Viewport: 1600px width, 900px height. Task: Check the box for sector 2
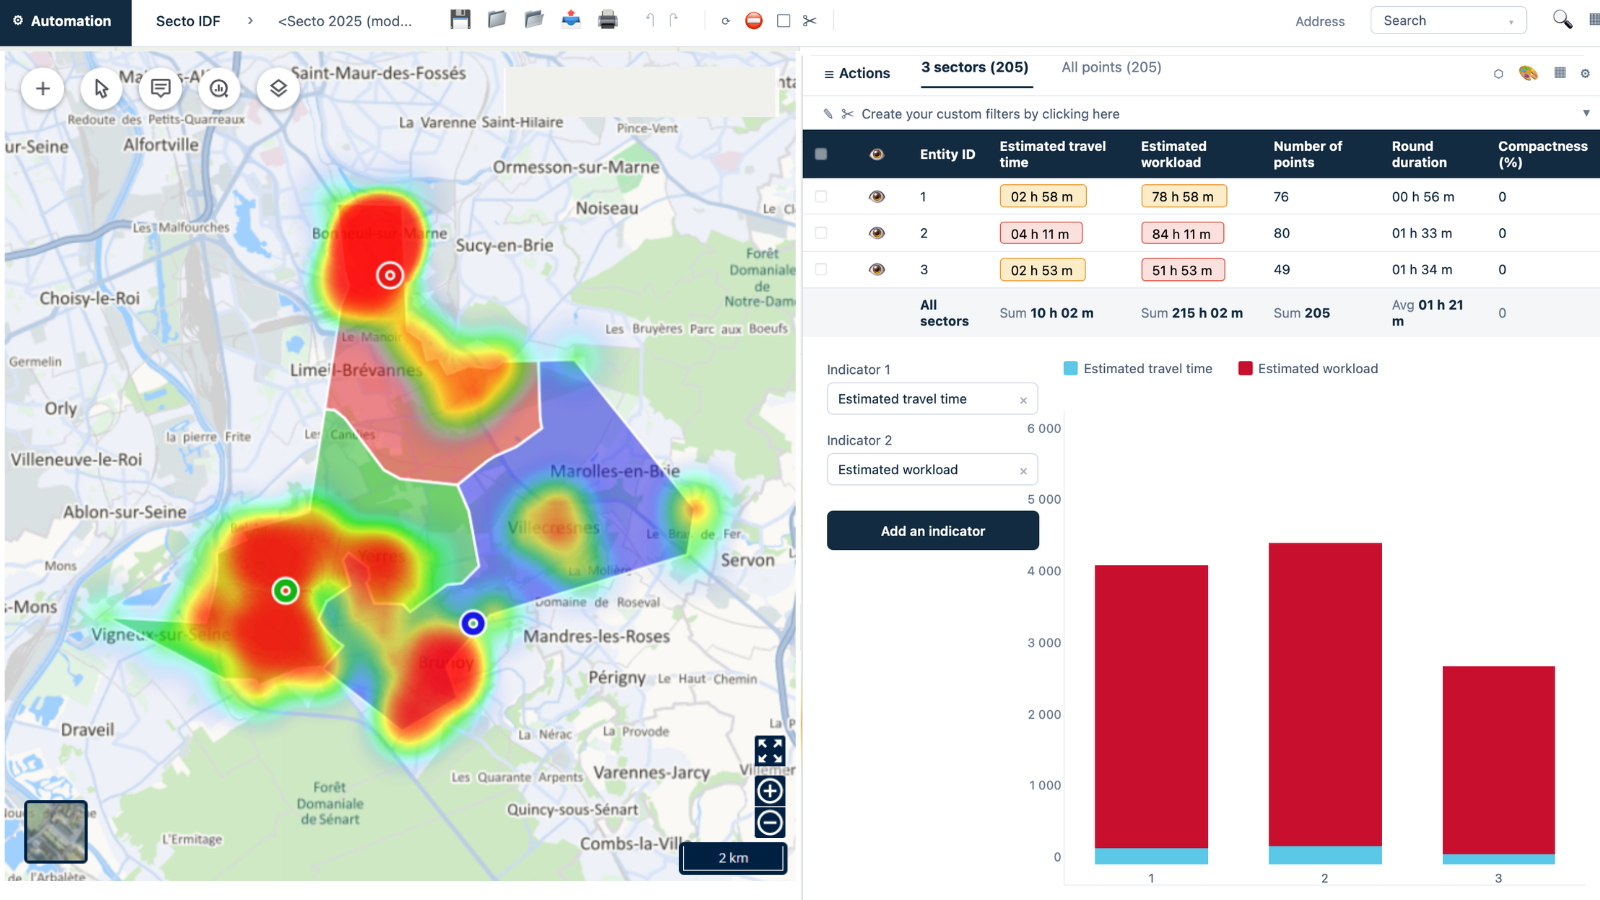821,233
